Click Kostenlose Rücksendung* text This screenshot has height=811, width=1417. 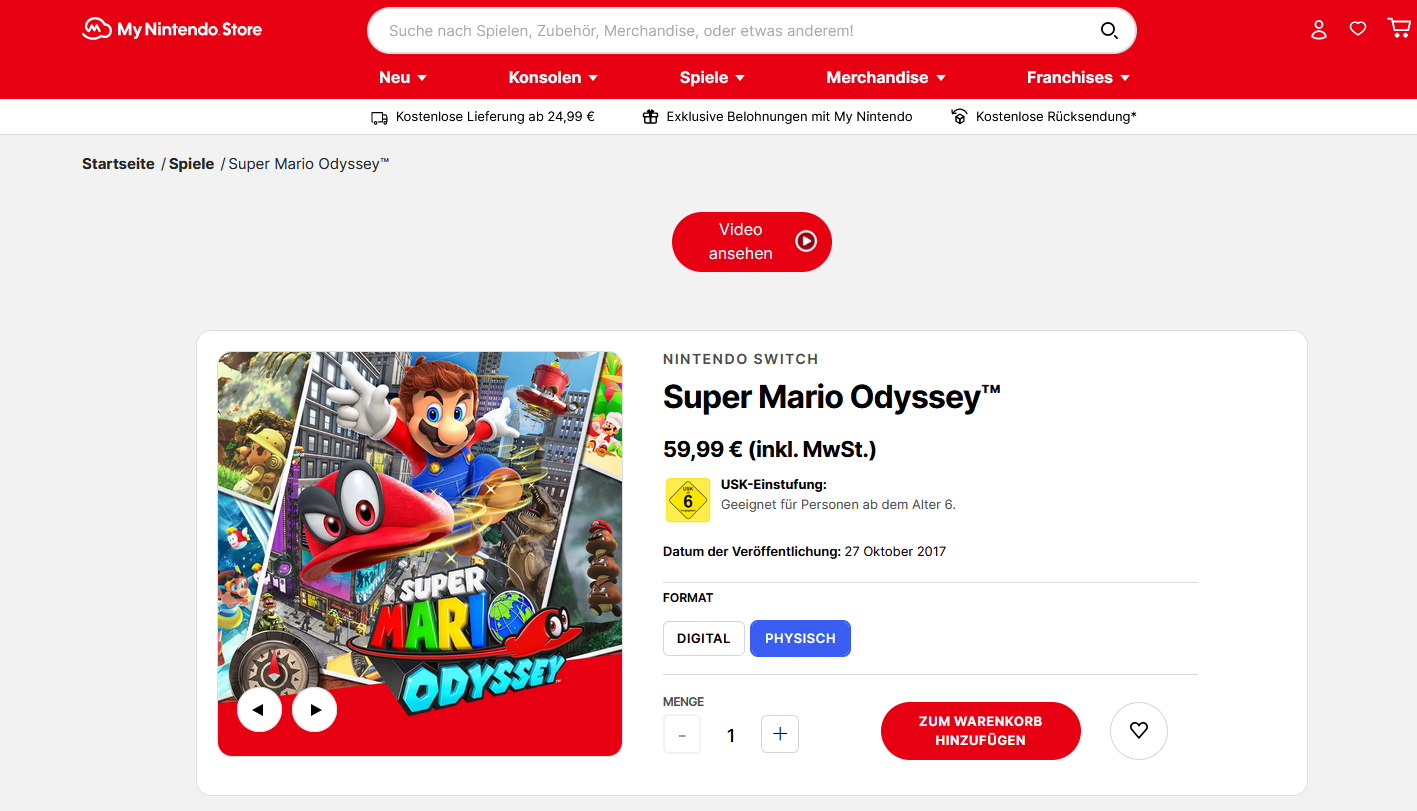pos(1056,117)
